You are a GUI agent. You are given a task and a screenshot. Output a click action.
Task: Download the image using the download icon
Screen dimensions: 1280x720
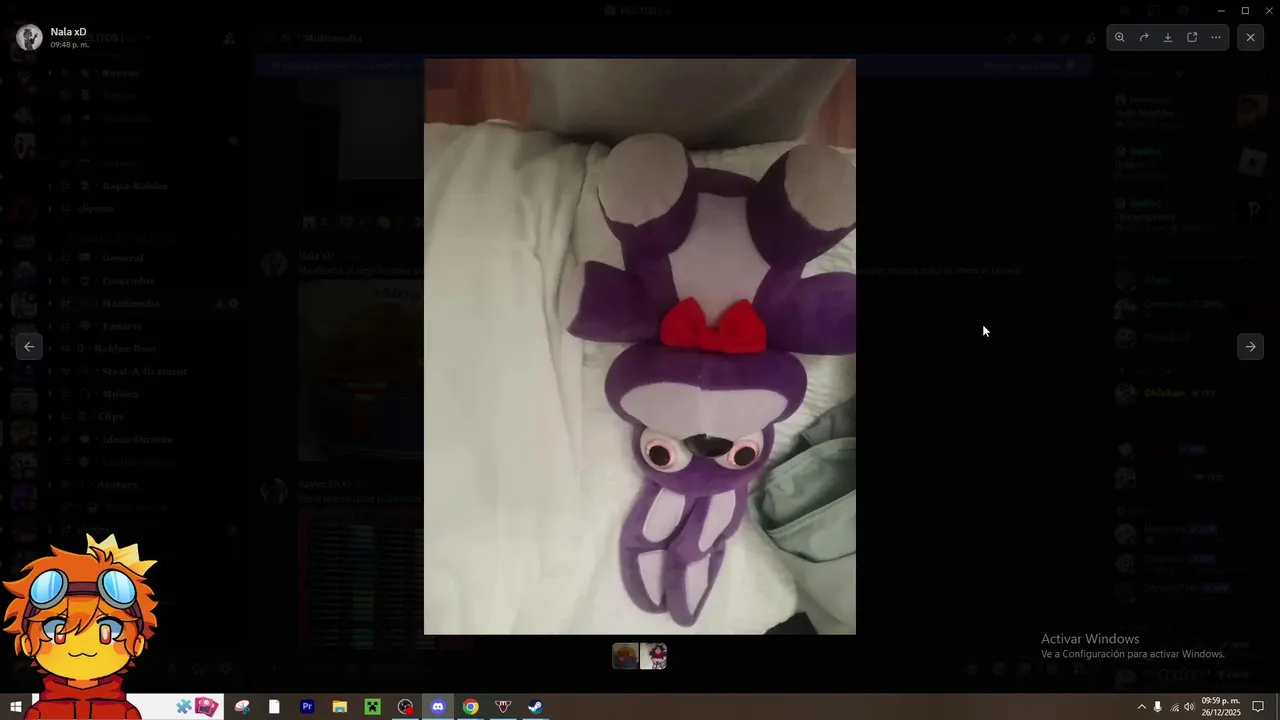1168,38
